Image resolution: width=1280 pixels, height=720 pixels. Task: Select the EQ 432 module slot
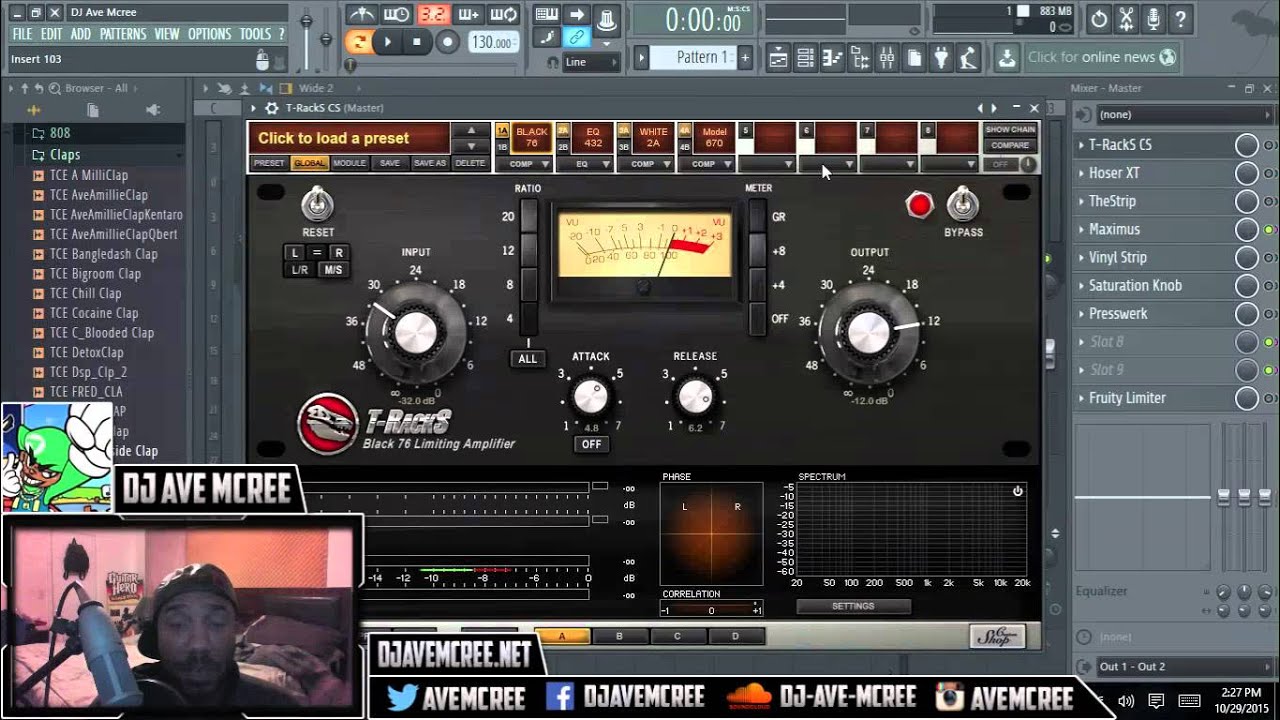click(593, 138)
